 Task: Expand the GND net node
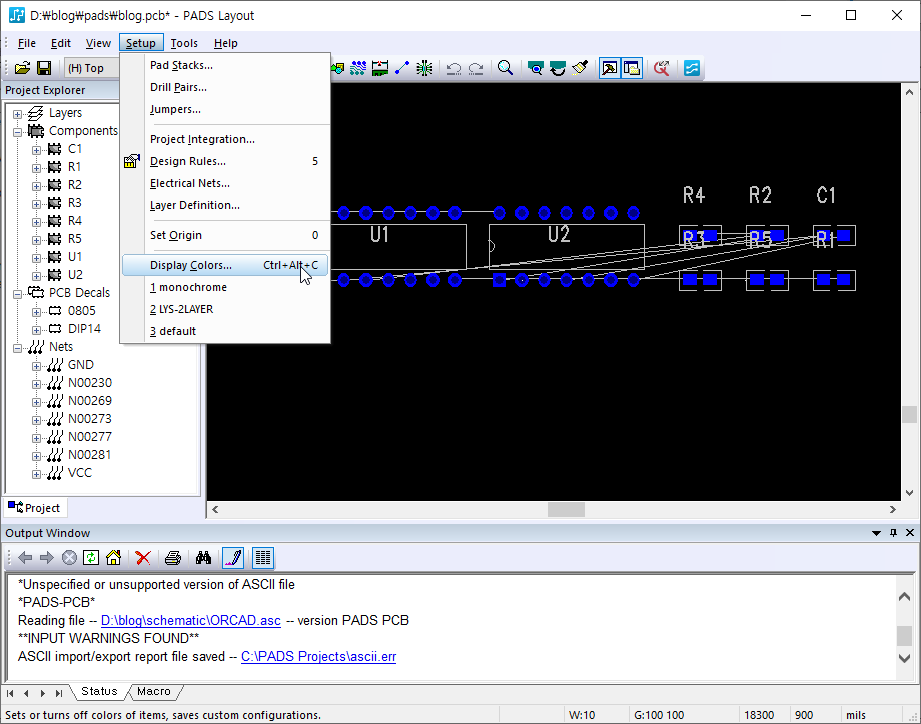click(x=36, y=366)
